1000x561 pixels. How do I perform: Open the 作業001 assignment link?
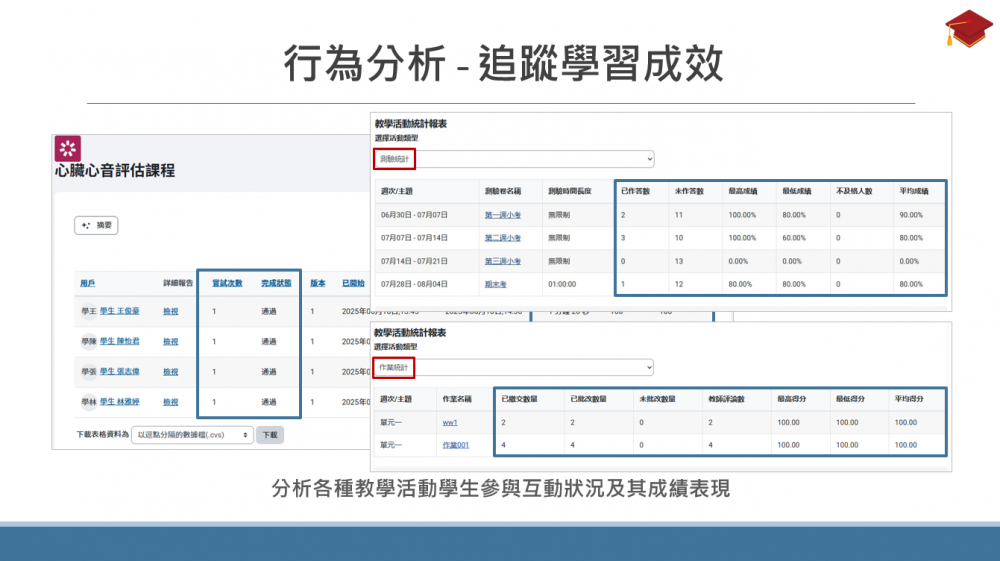(455, 445)
